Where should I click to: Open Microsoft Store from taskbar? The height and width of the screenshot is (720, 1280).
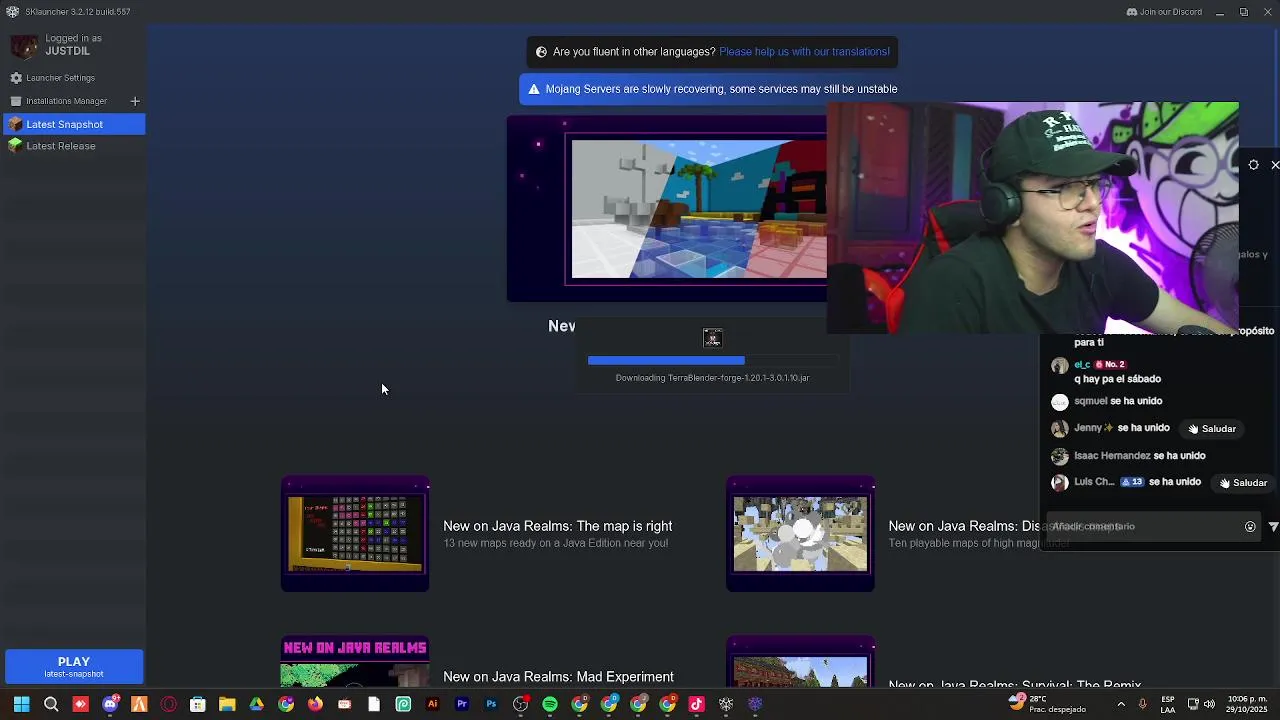click(198, 704)
